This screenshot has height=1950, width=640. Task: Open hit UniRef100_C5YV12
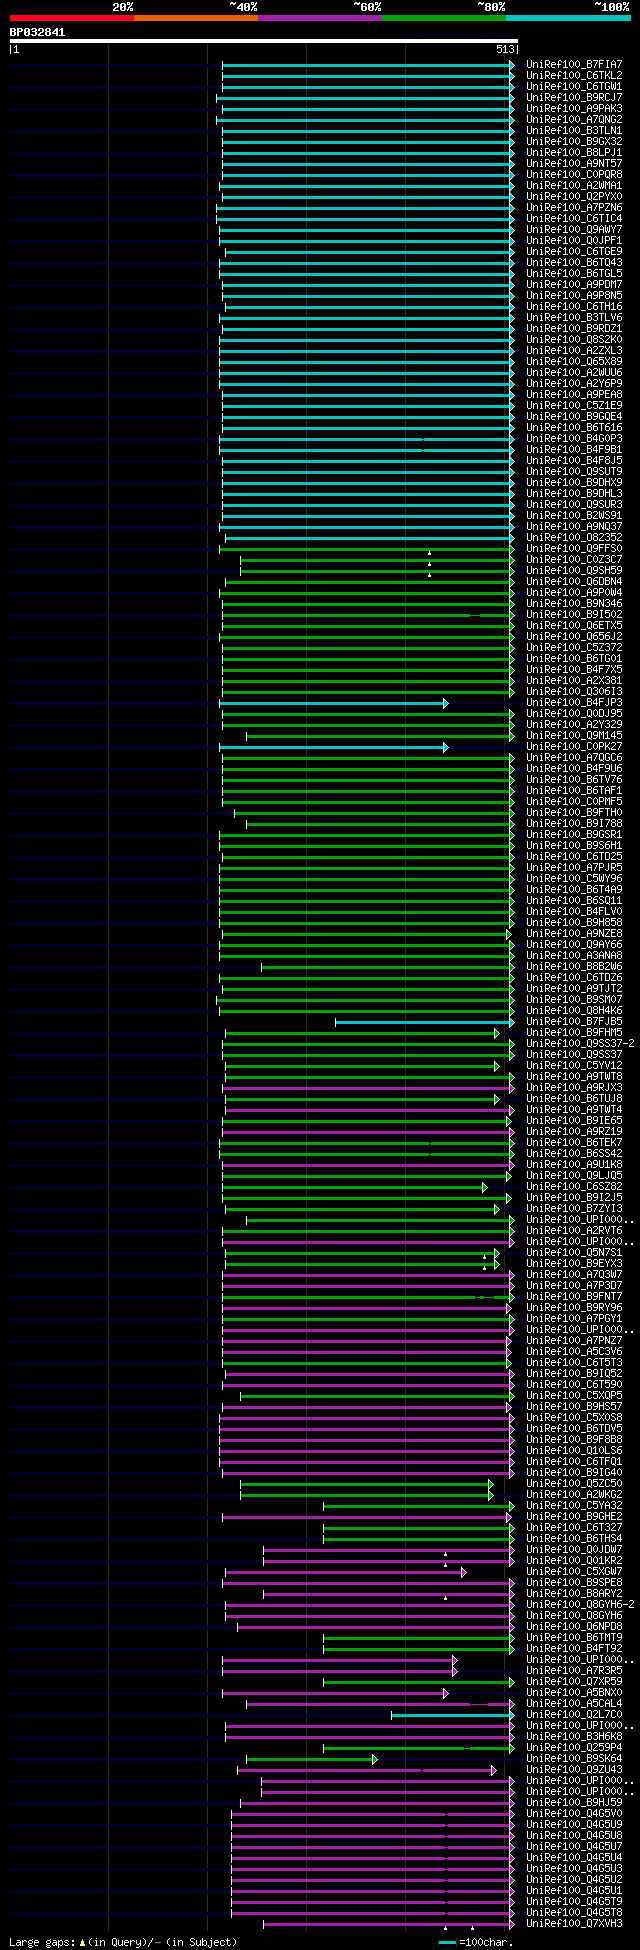574,1065
